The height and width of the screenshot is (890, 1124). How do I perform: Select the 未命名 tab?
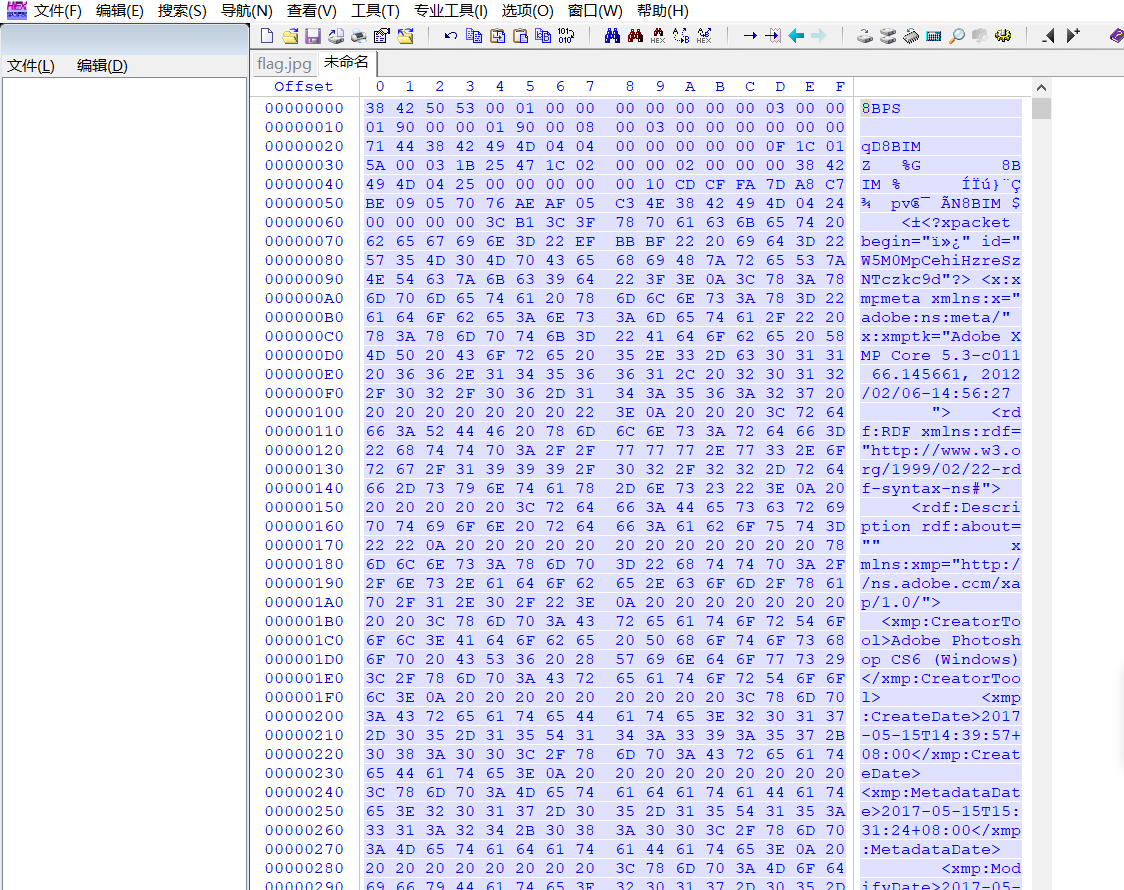point(346,63)
